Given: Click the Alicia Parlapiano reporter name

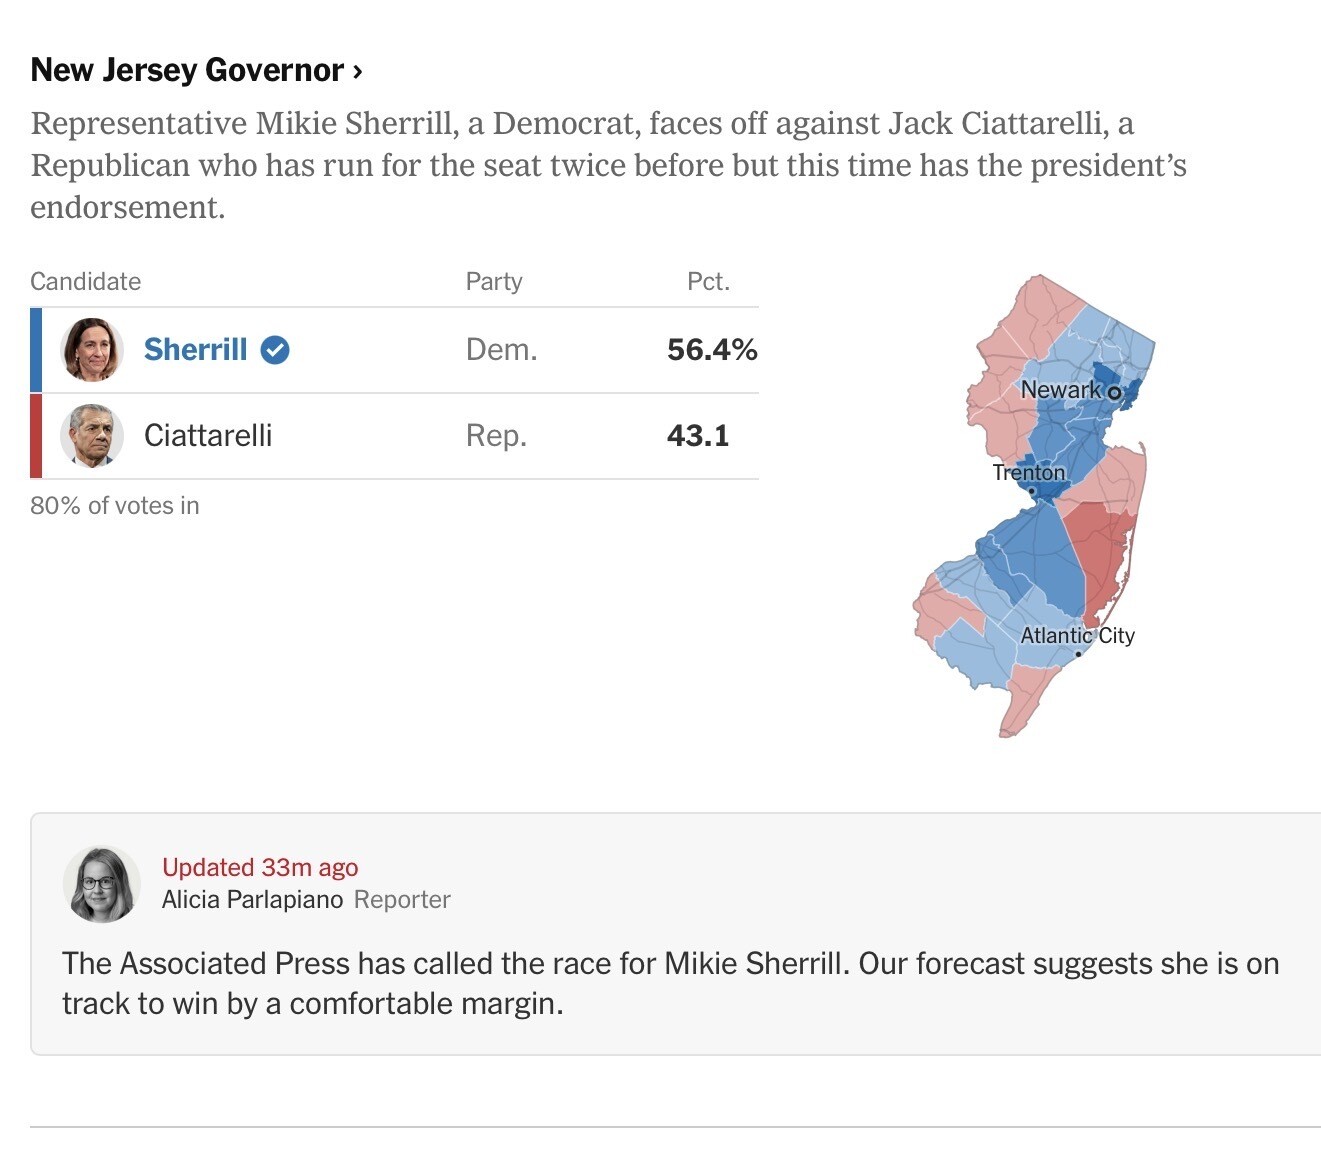Looking at the screenshot, I should 252,900.
